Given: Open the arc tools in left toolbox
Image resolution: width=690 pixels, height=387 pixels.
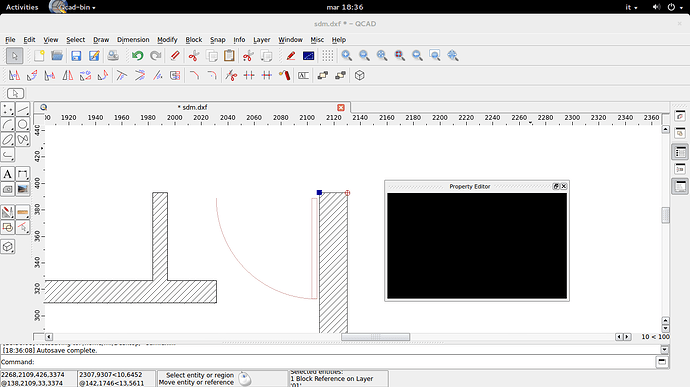Looking at the screenshot, I should click(x=7, y=125).
